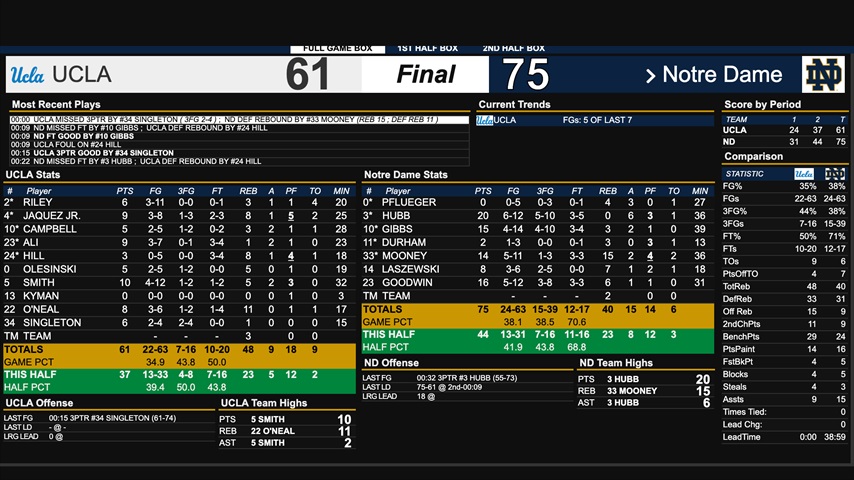This screenshot has width=854, height=480.
Task: Click the UCLA logo in the scoreboard header
Action: 27,75
